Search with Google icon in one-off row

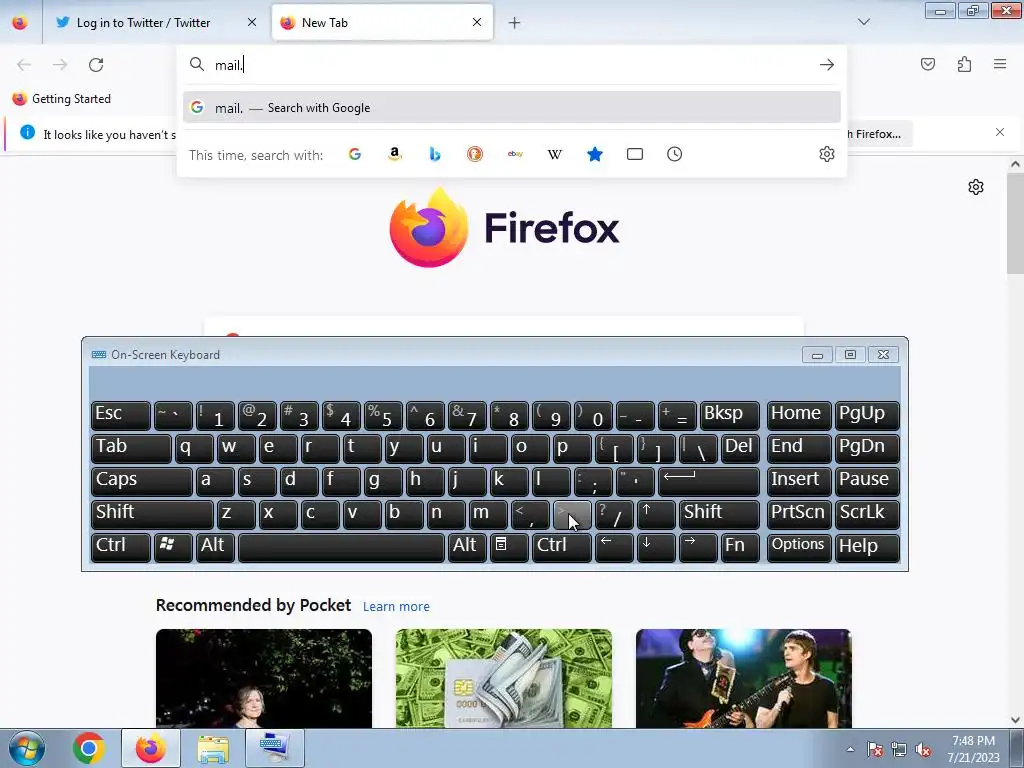pyautogui.click(x=355, y=154)
